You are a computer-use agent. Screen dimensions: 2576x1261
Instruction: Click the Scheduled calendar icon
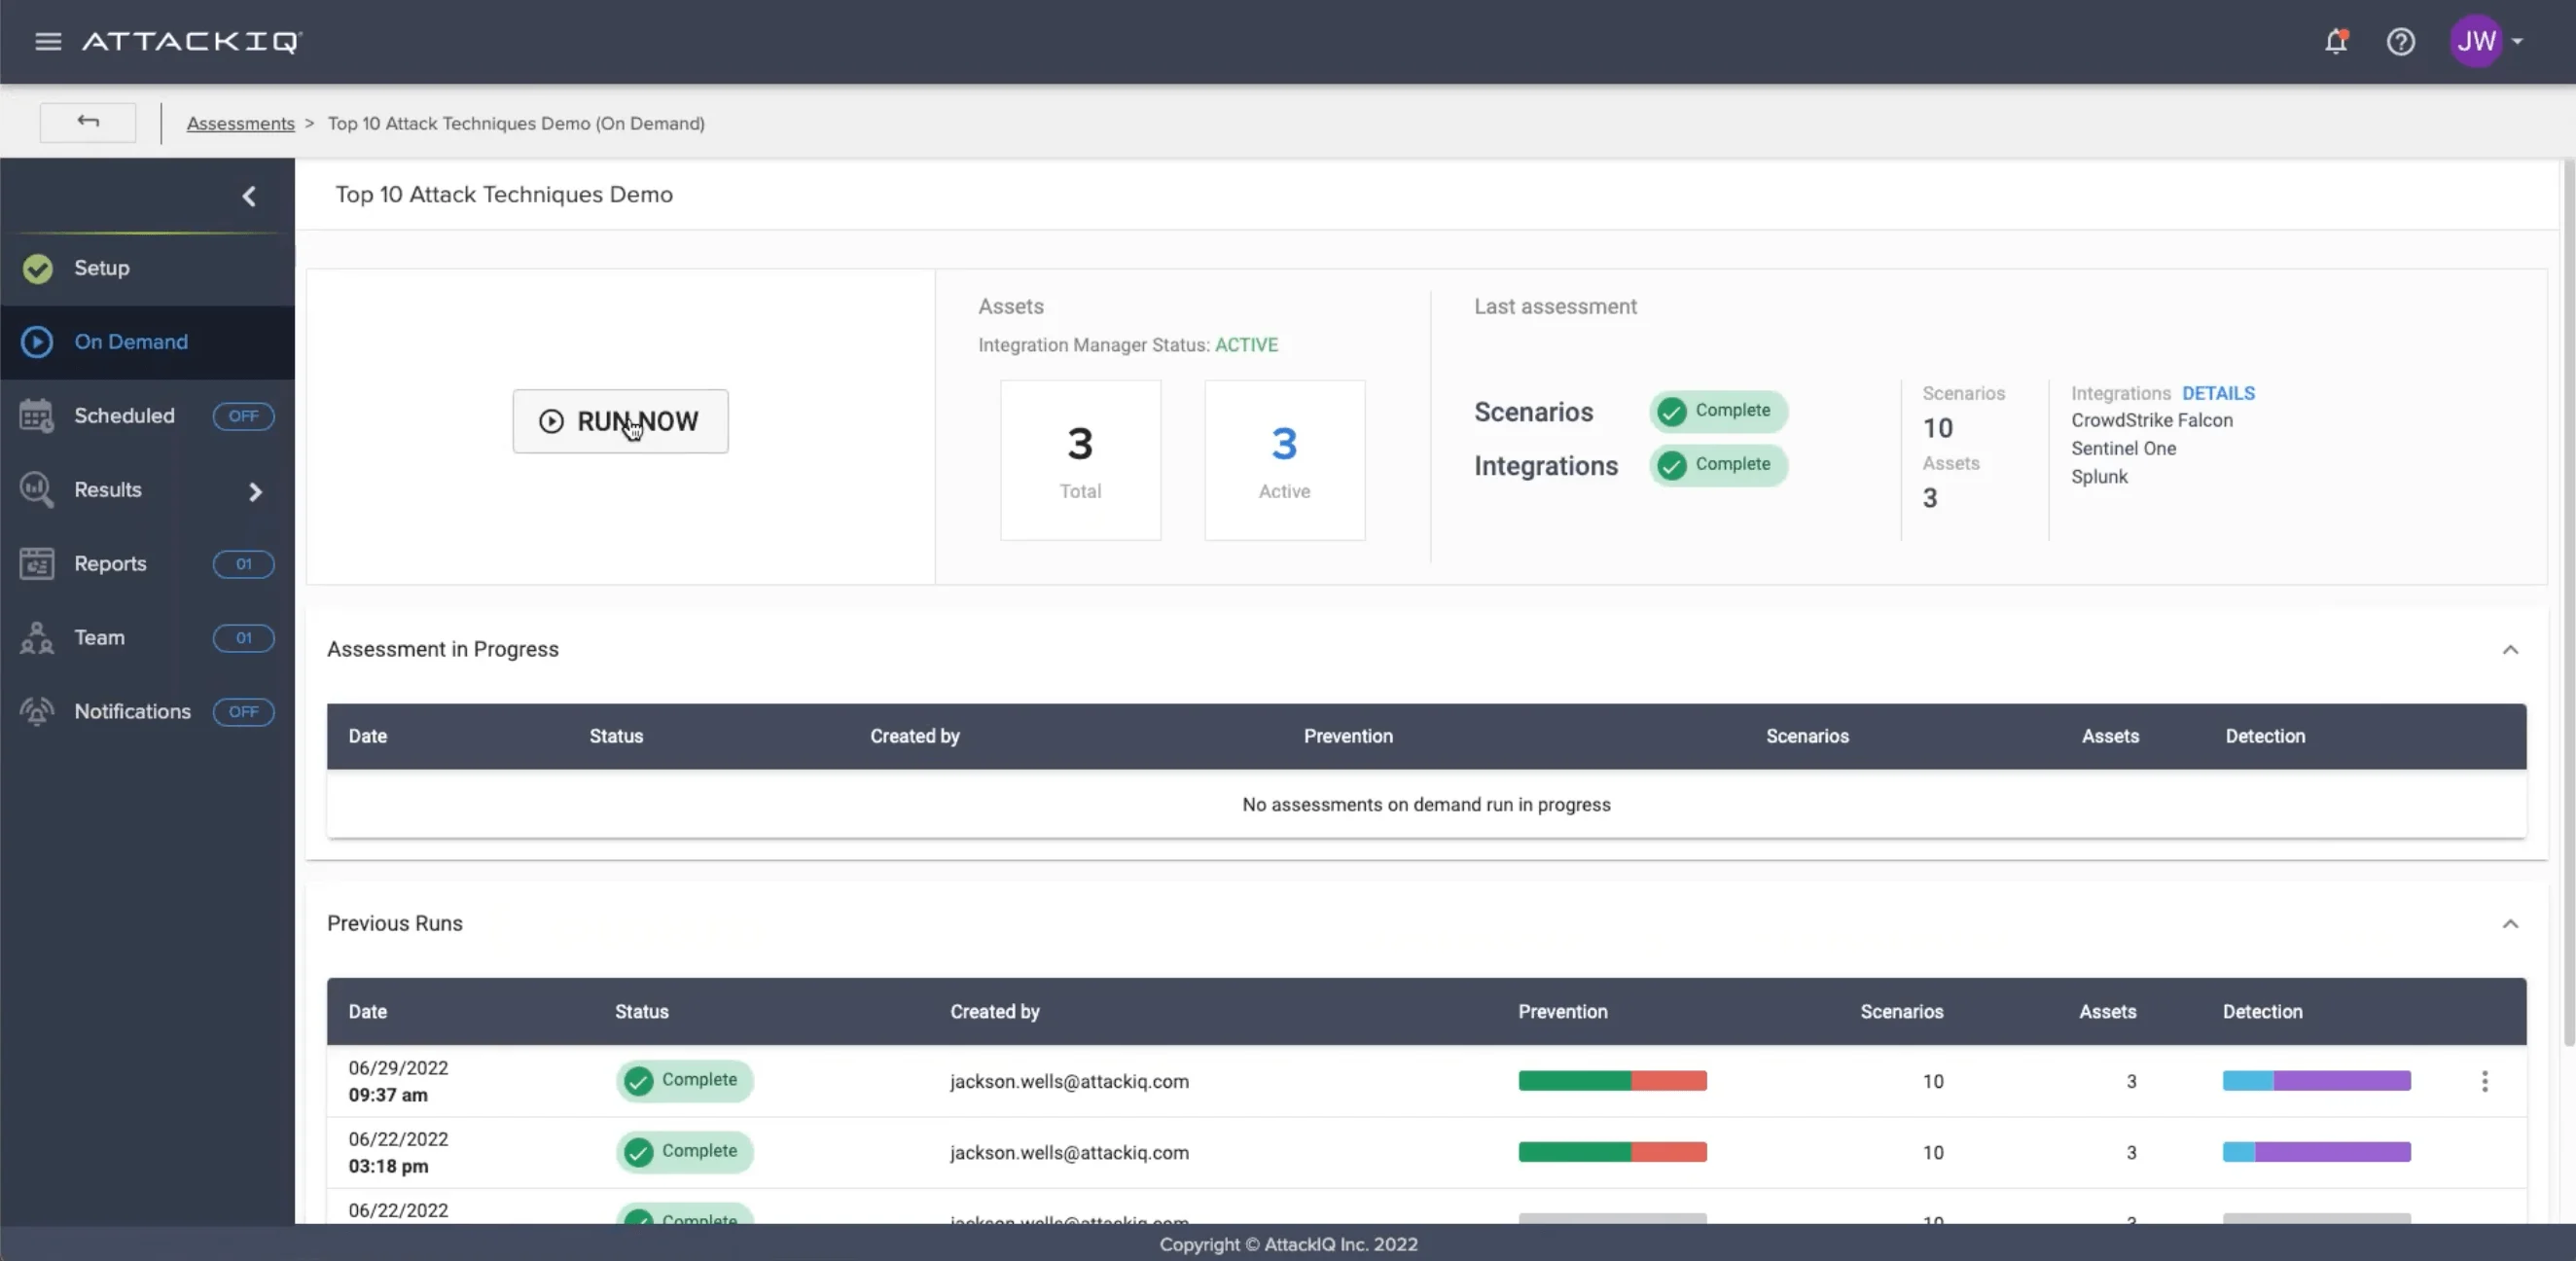37,416
